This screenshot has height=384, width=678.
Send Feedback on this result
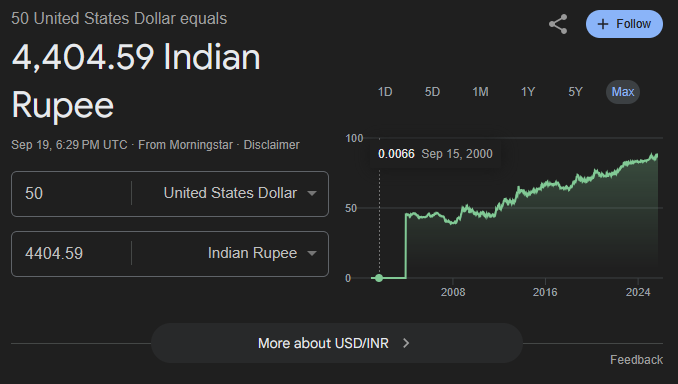pyautogui.click(x=636, y=360)
